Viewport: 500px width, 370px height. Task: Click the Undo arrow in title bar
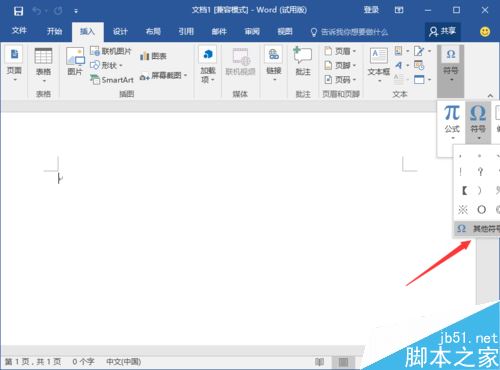[x=37, y=11]
